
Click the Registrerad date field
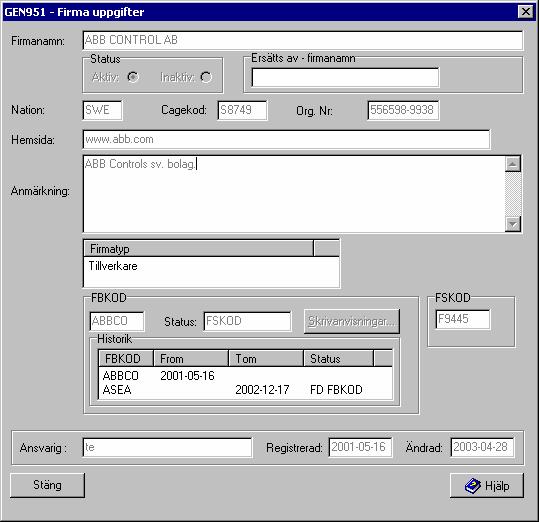click(x=360, y=447)
